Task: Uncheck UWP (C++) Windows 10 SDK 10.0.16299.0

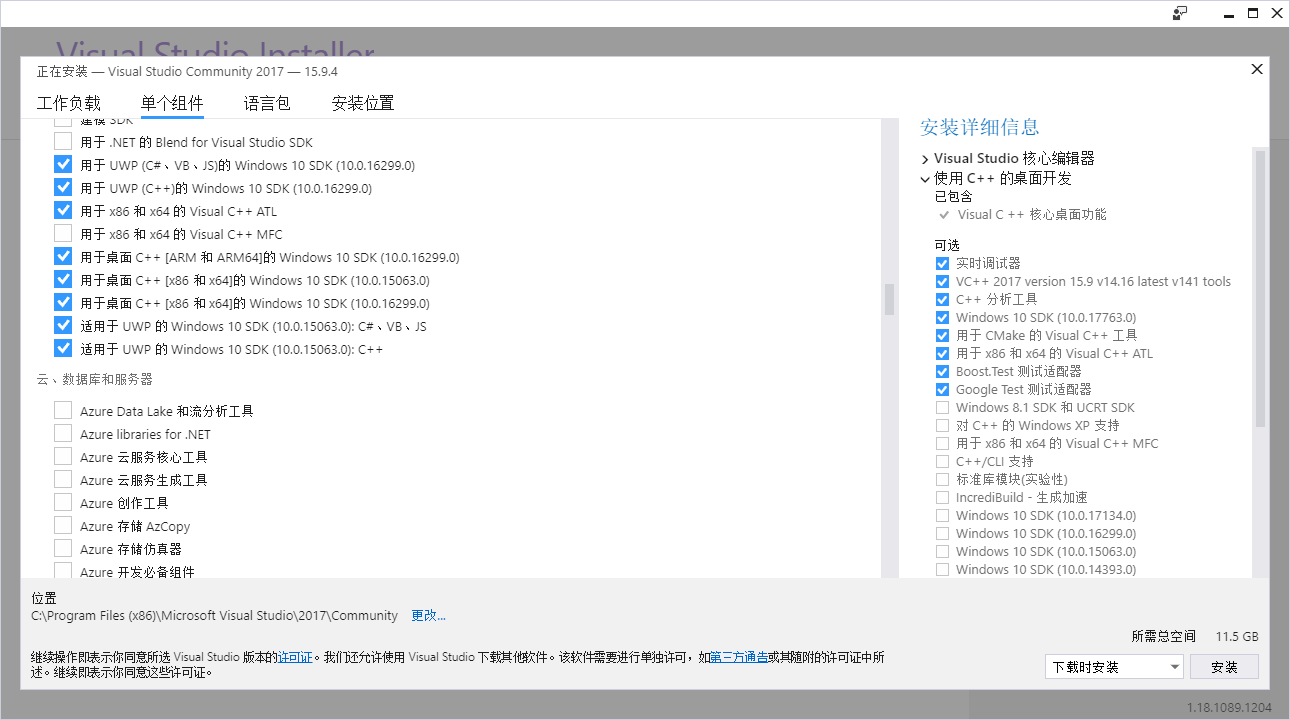Action: point(63,188)
